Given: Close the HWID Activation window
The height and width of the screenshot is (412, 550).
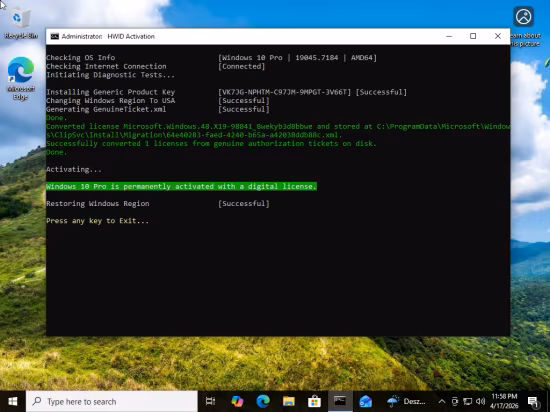Looking at the screenshot, I should click(498, 36).
